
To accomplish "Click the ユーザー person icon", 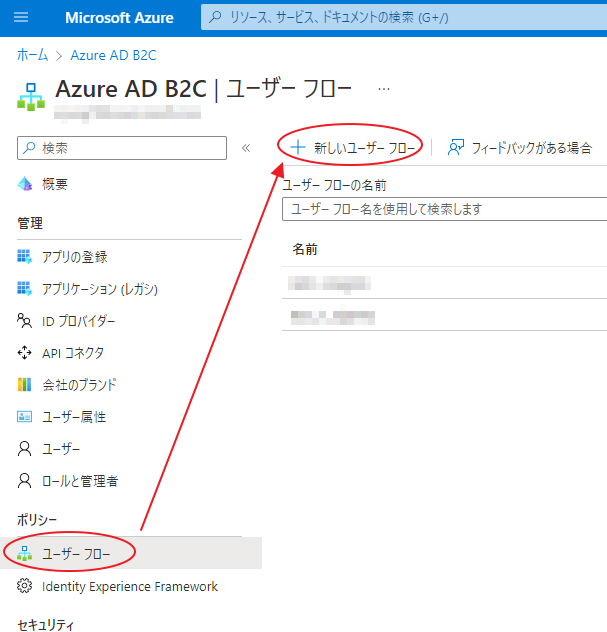I will click(25, 448).
